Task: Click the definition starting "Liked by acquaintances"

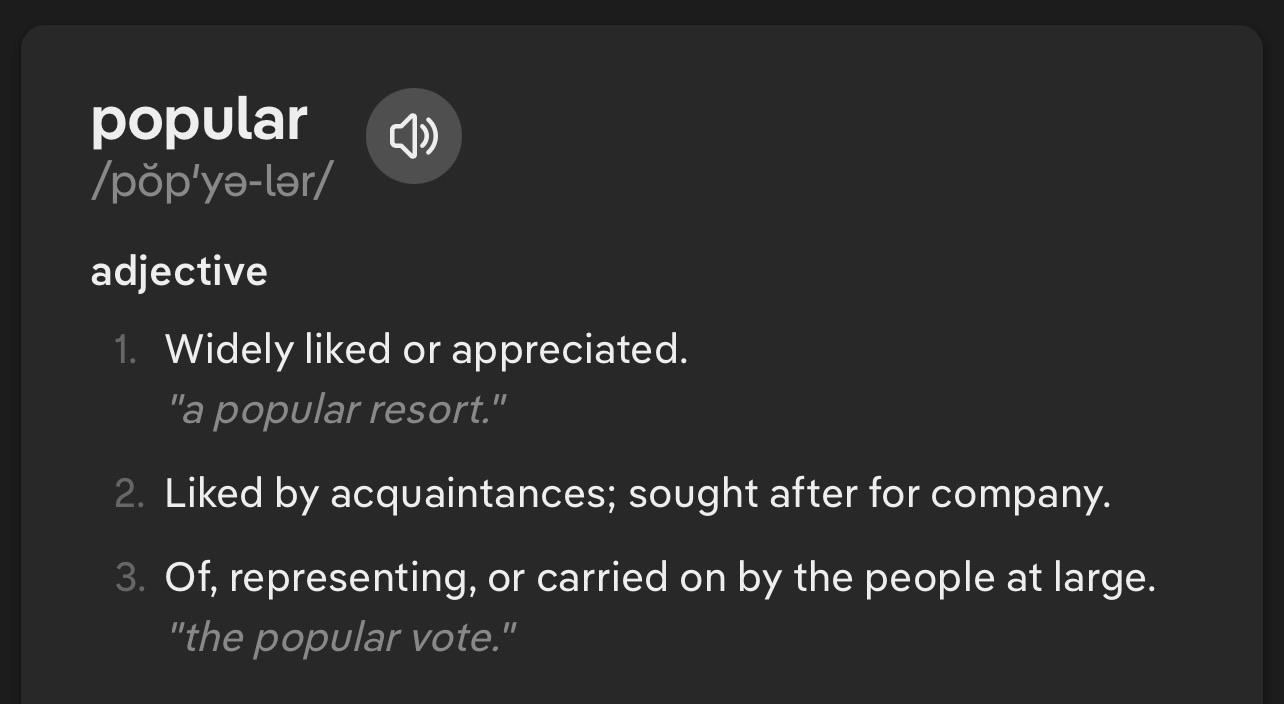Action: click(637, 493)
